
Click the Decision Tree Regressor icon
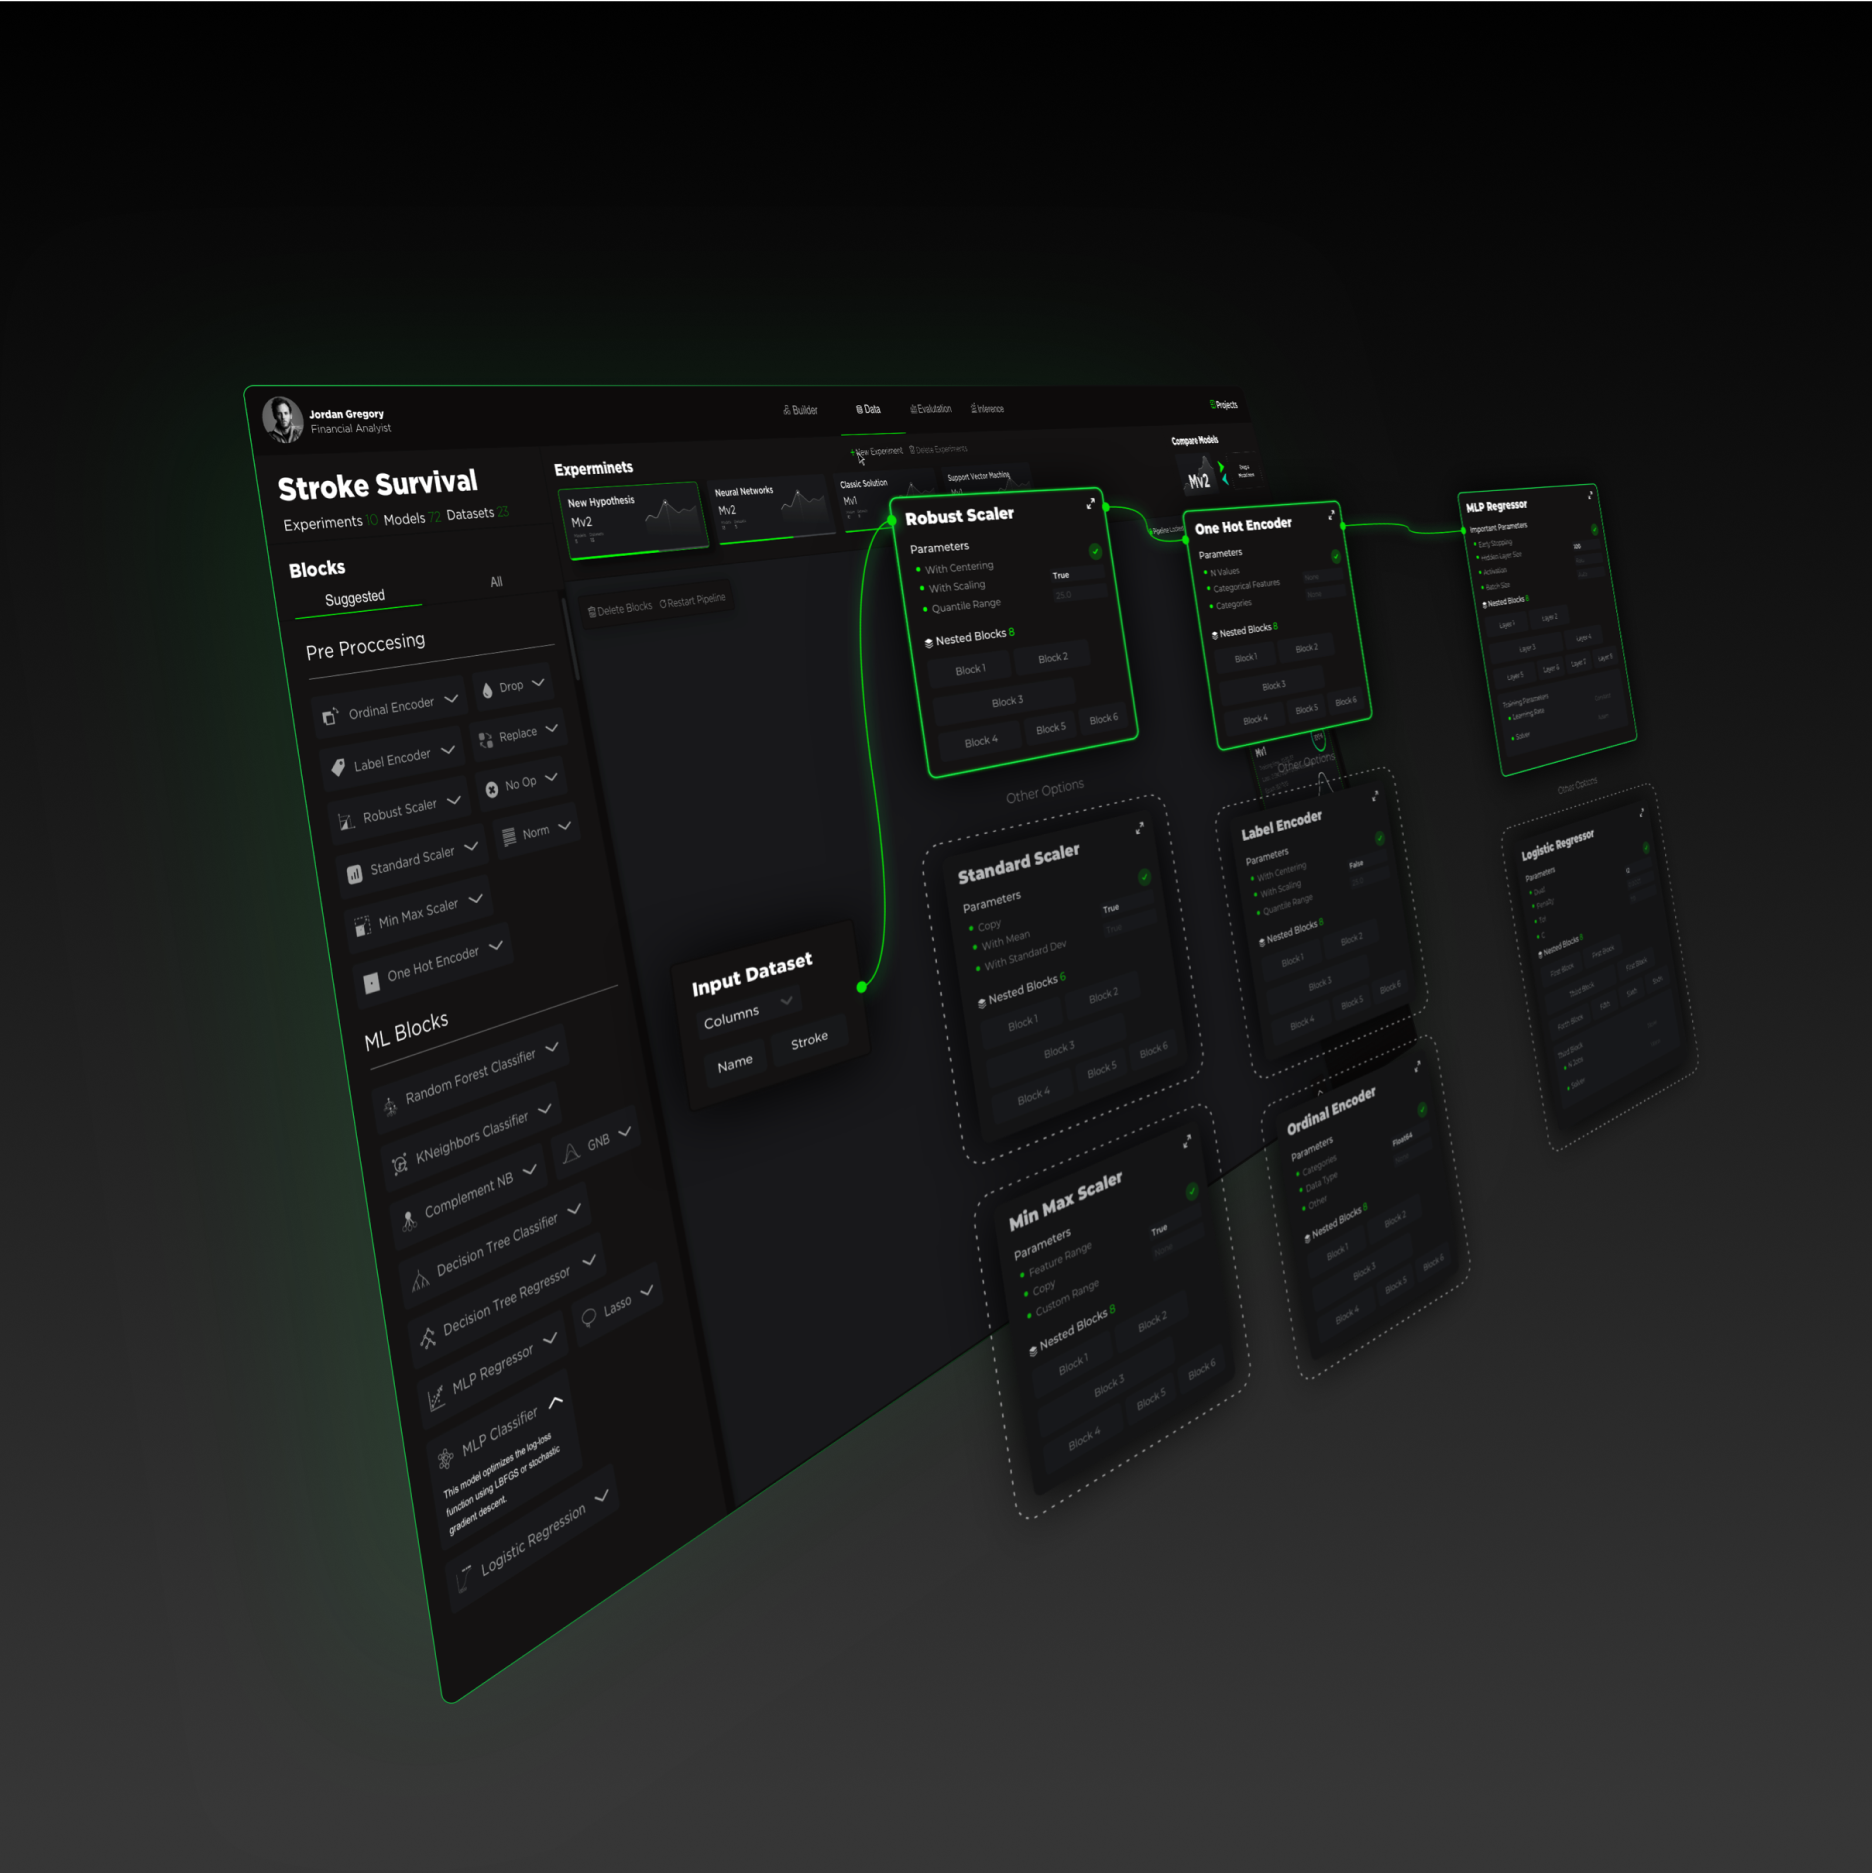(x=428, y=1337)
